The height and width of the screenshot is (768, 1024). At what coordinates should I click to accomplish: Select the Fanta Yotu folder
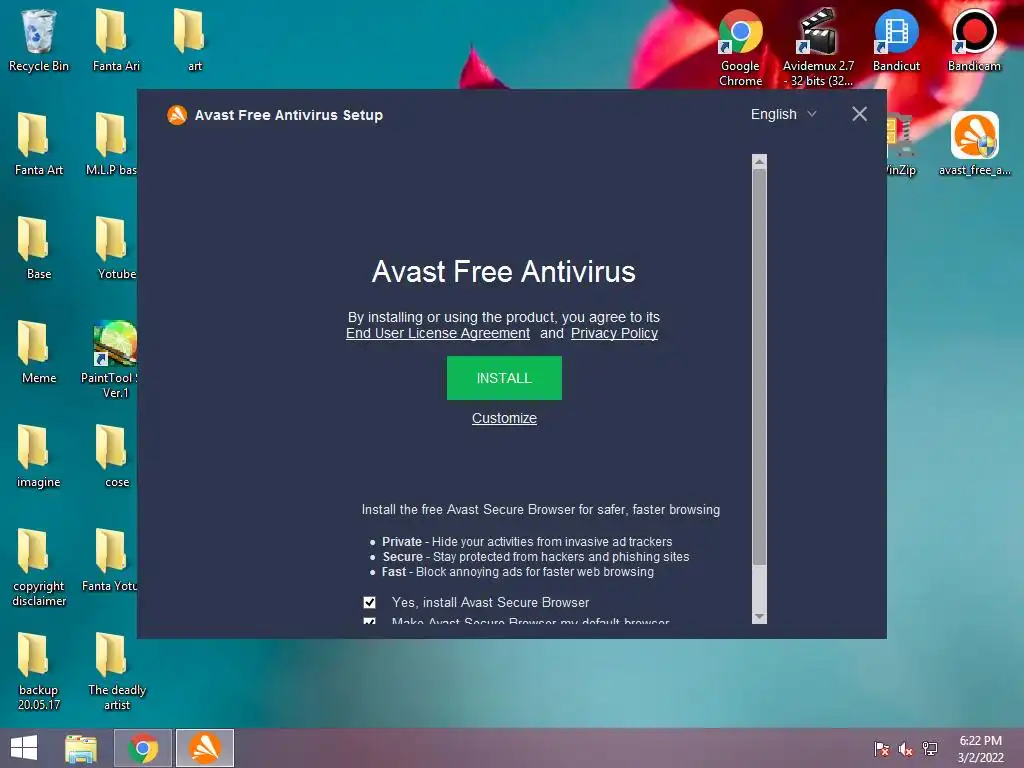(110, 560)
